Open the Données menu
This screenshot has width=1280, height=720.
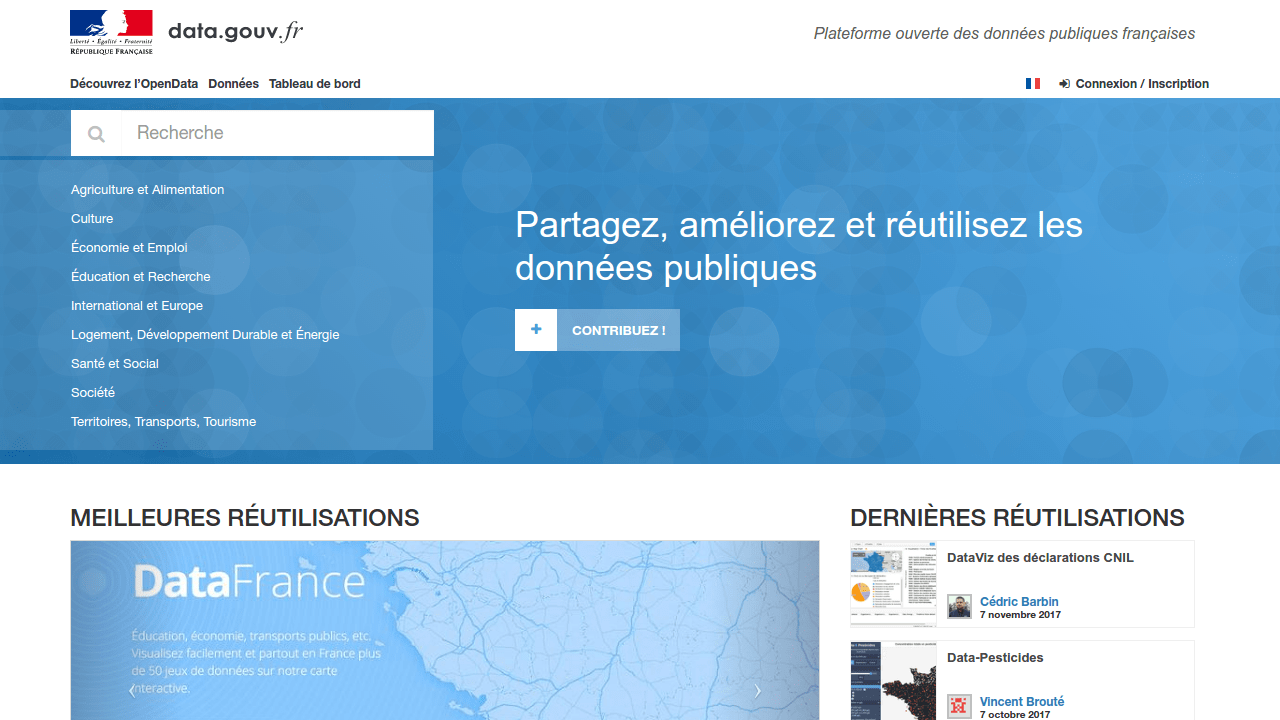233,84
